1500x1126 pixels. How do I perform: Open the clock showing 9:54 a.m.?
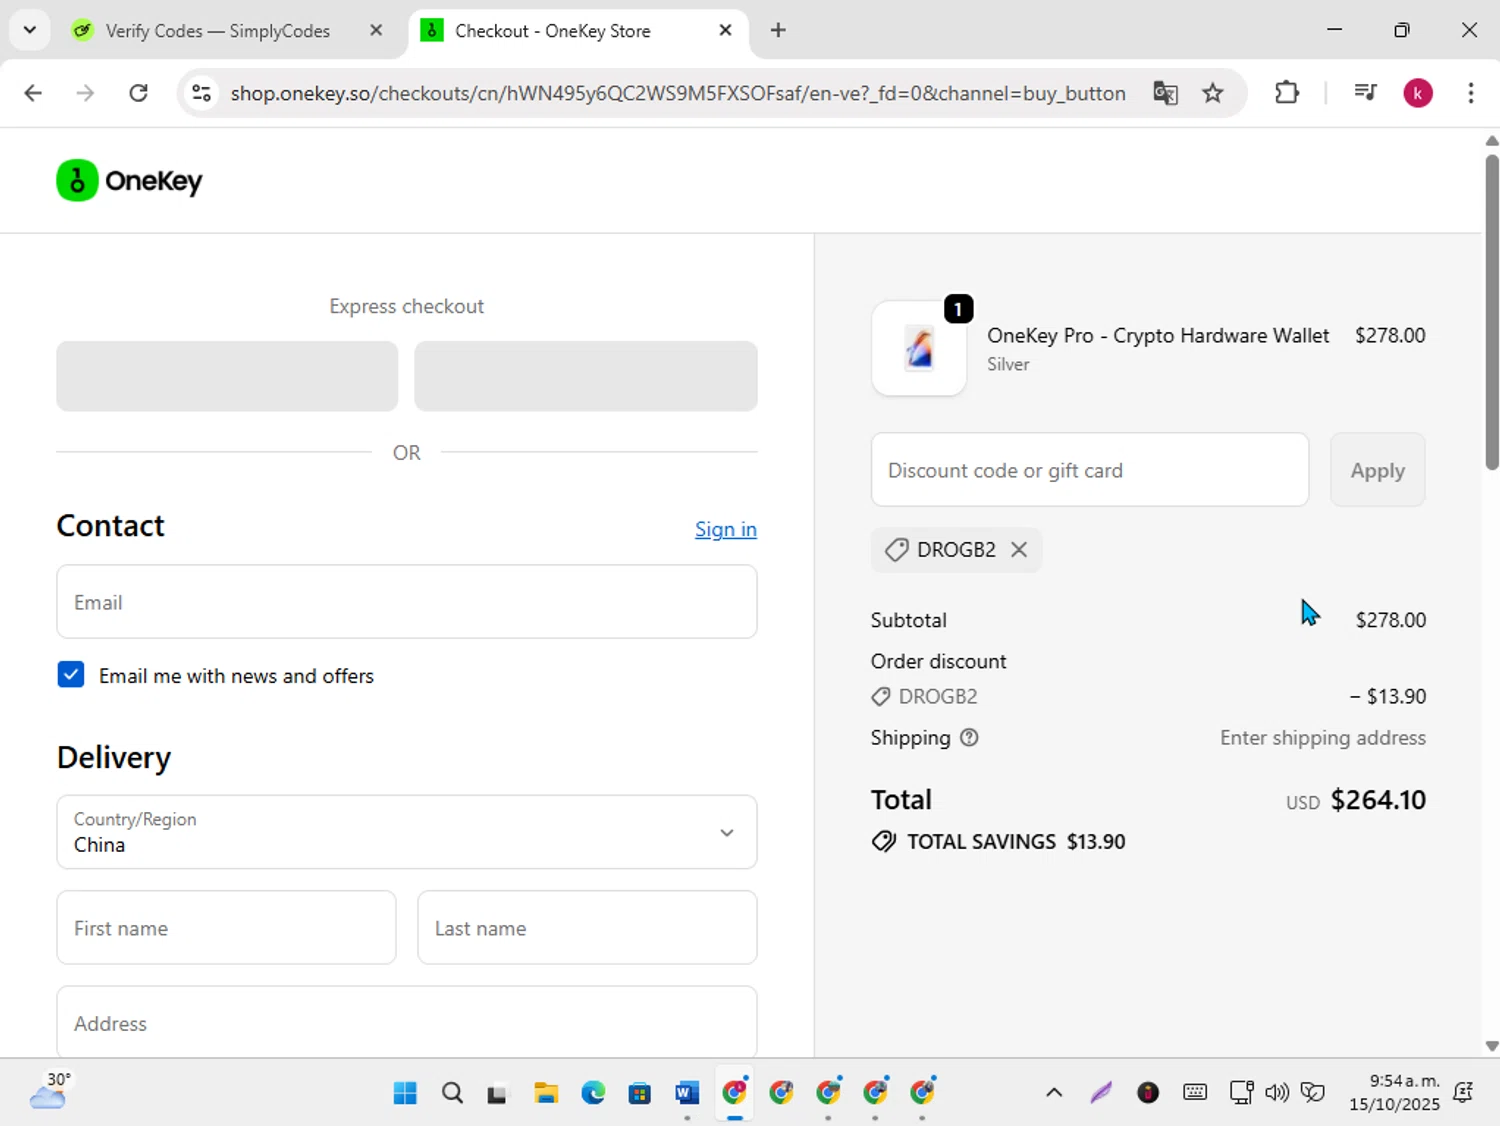[x=1394, y=1093]
